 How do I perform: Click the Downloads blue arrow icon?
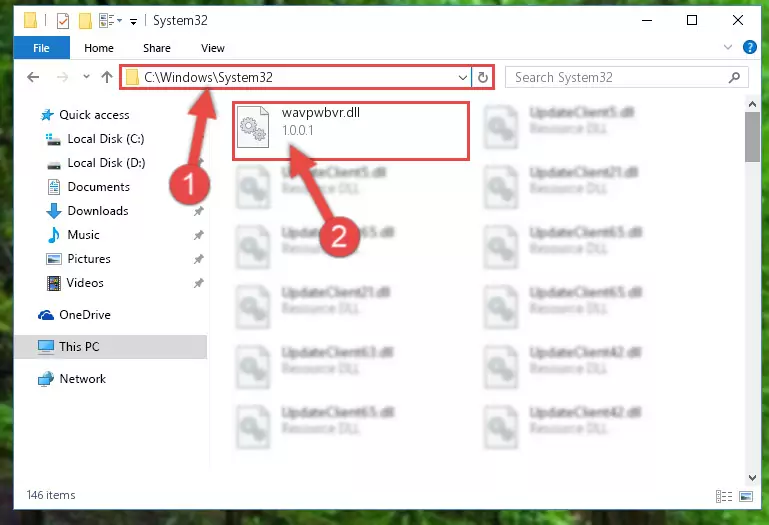tap(53, 211)
